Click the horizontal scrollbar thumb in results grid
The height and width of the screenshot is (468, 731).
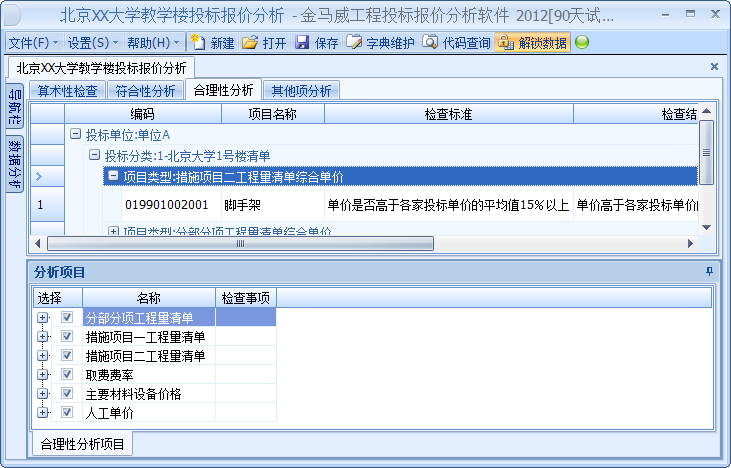[240, 243]
